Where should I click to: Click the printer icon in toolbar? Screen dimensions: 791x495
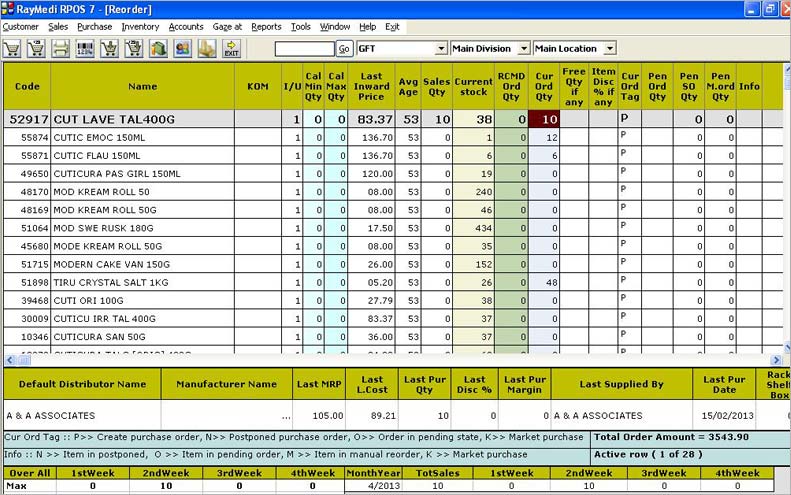[60, 48]
